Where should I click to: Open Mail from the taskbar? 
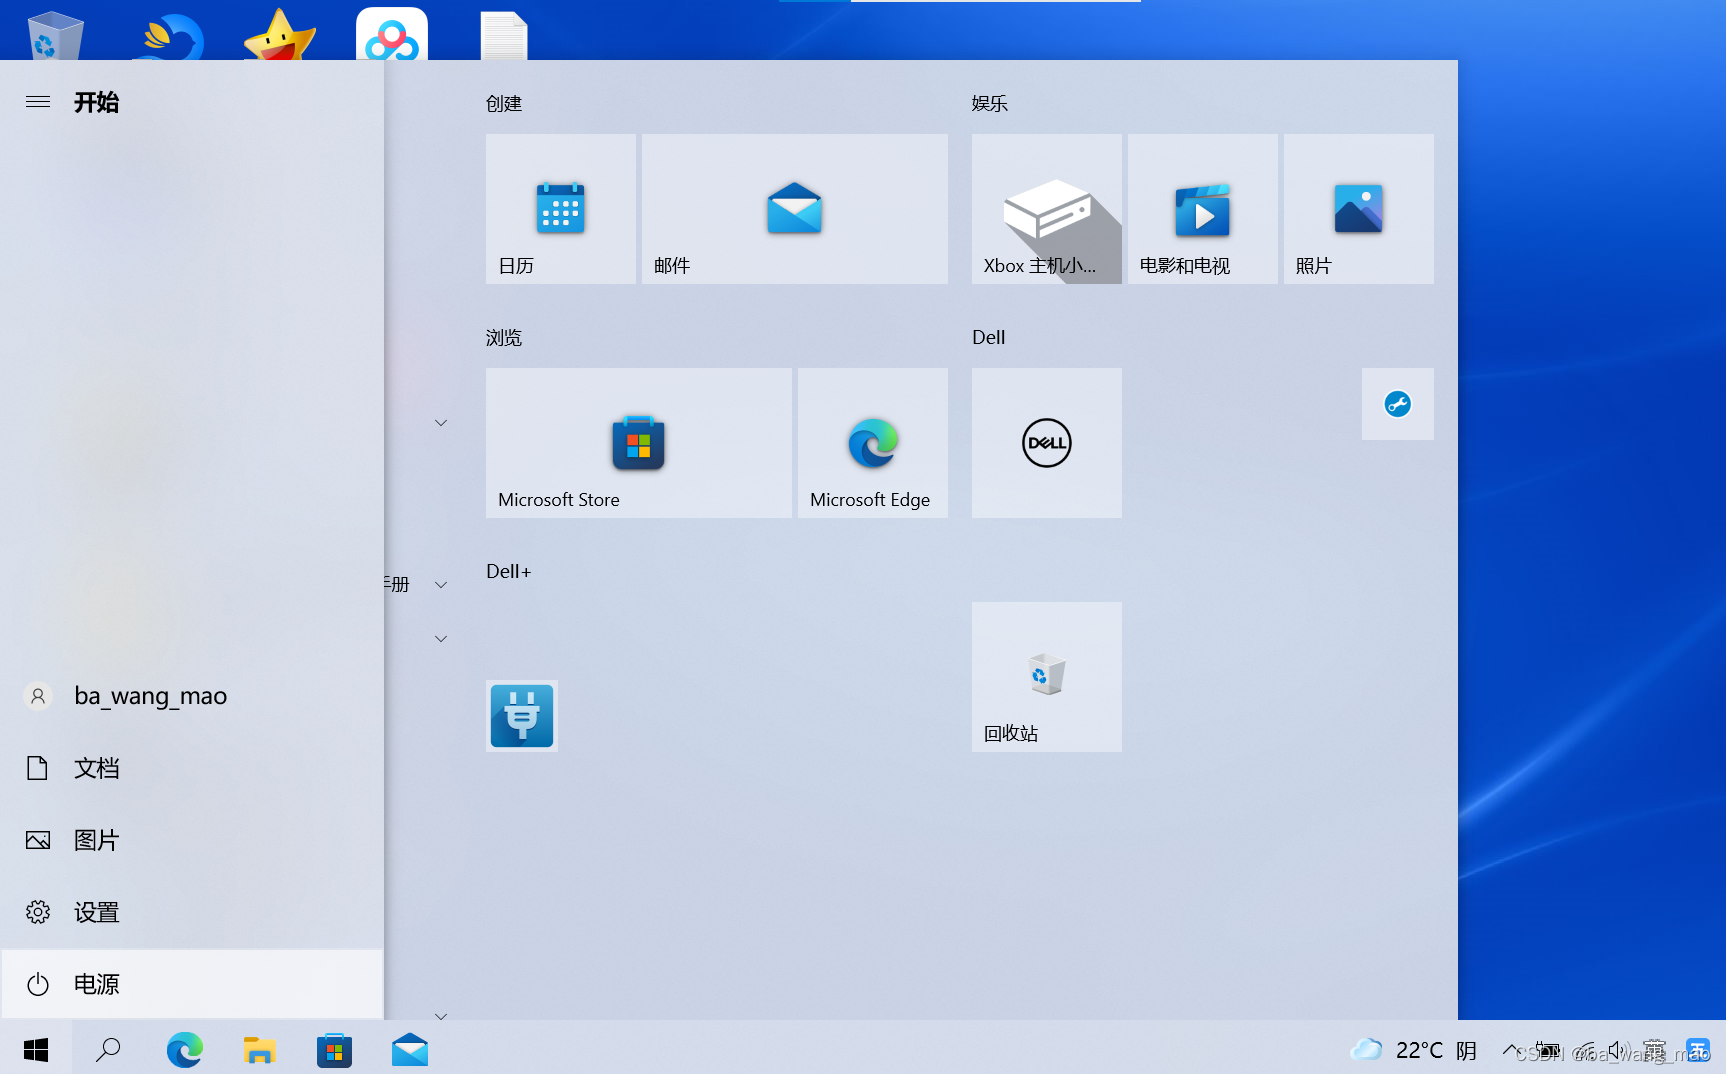pyautogui.click(x=410, y=1049)
